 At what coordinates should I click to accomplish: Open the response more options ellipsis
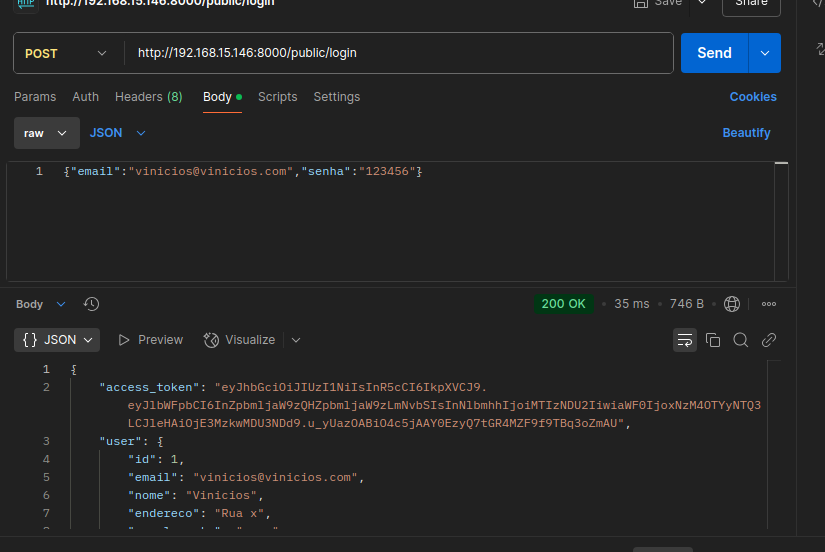click(769, 304)
